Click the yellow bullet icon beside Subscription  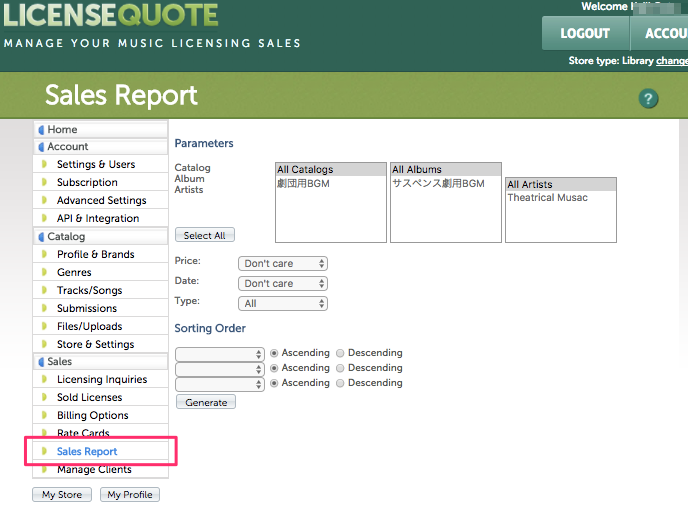pos(44,183)
